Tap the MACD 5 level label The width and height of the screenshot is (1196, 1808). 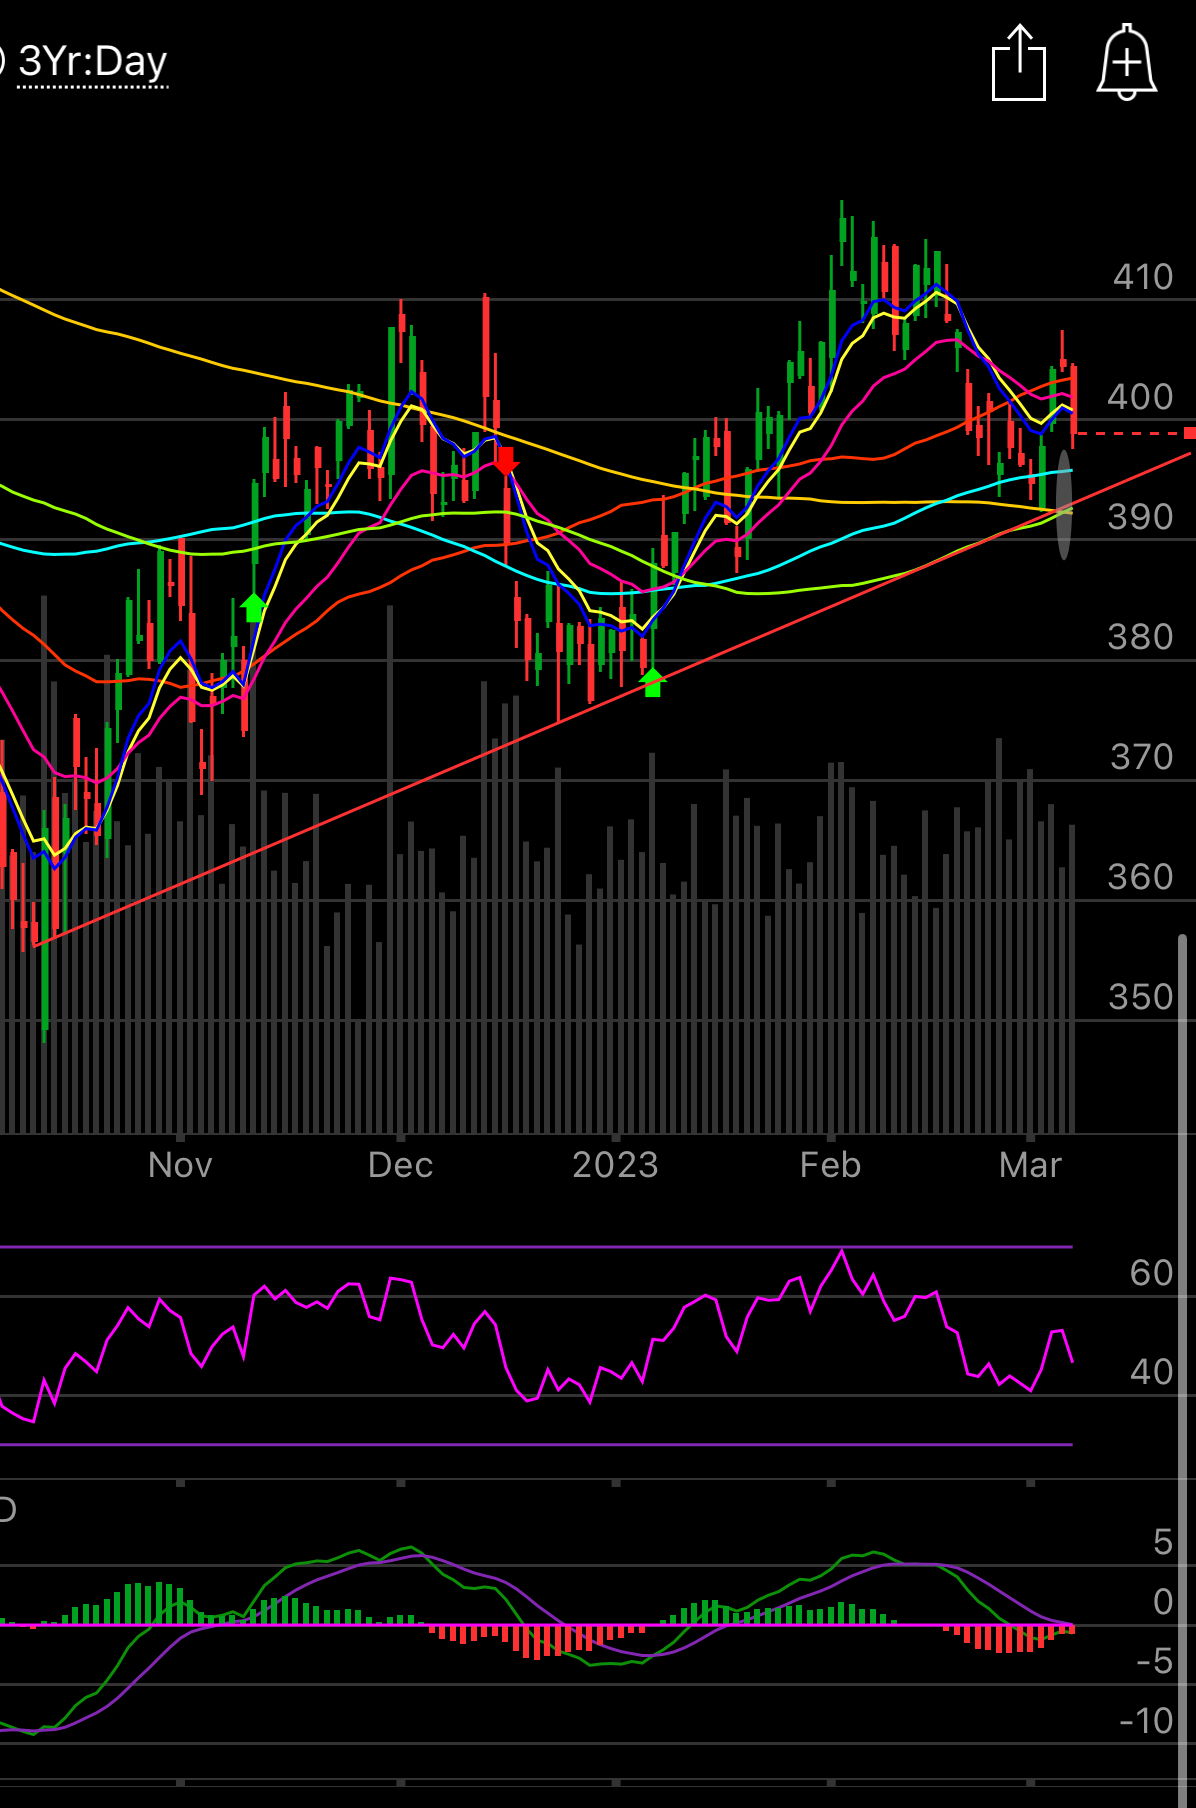(1162, 1542)
